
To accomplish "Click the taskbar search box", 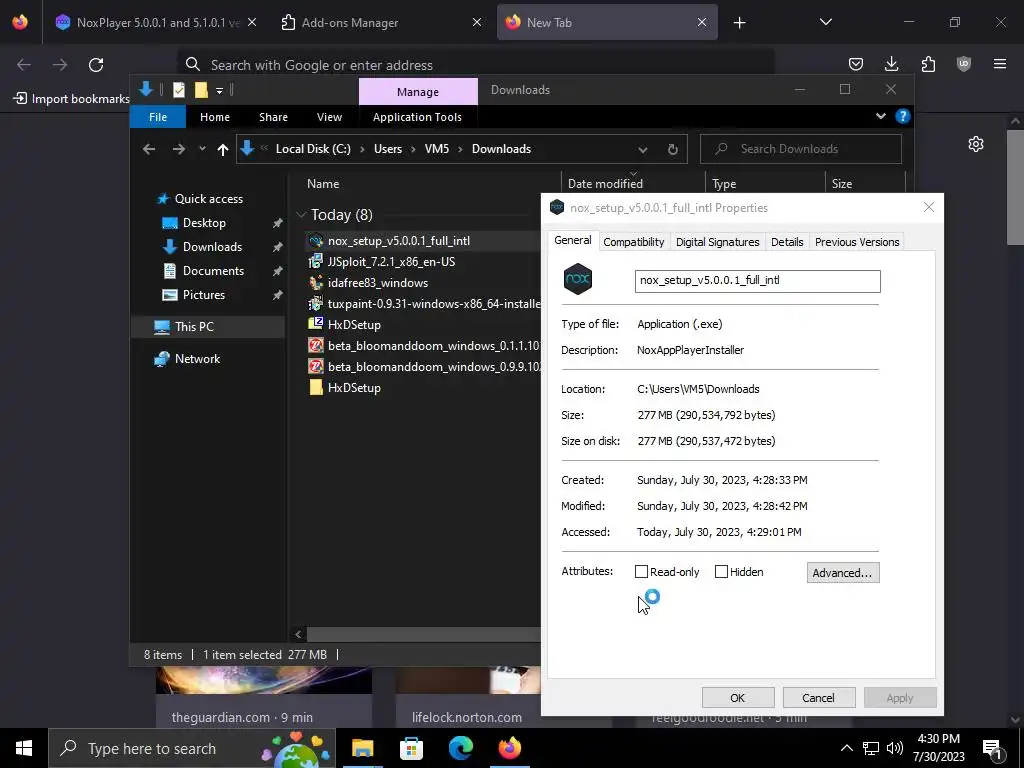I will click(192, 748).
